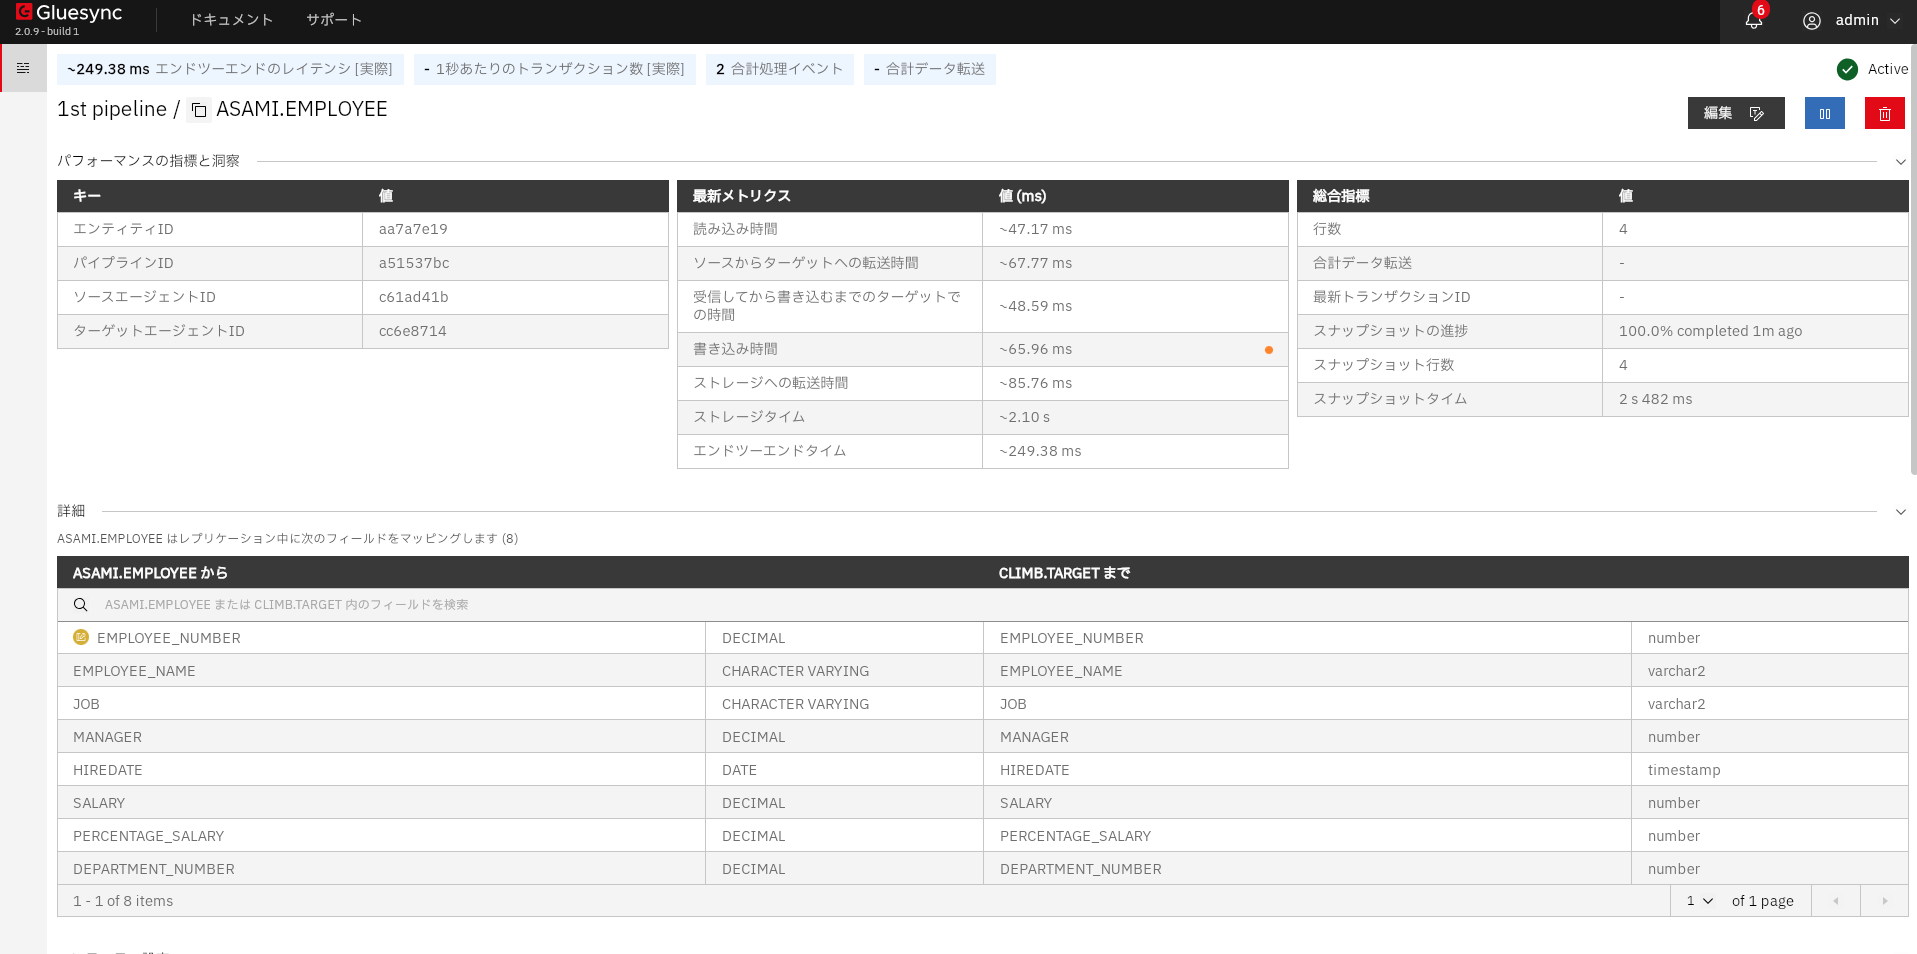Toggle the sidebar menu icon
The height and width of the screenshot is (954, 1917).
[23, 68]
